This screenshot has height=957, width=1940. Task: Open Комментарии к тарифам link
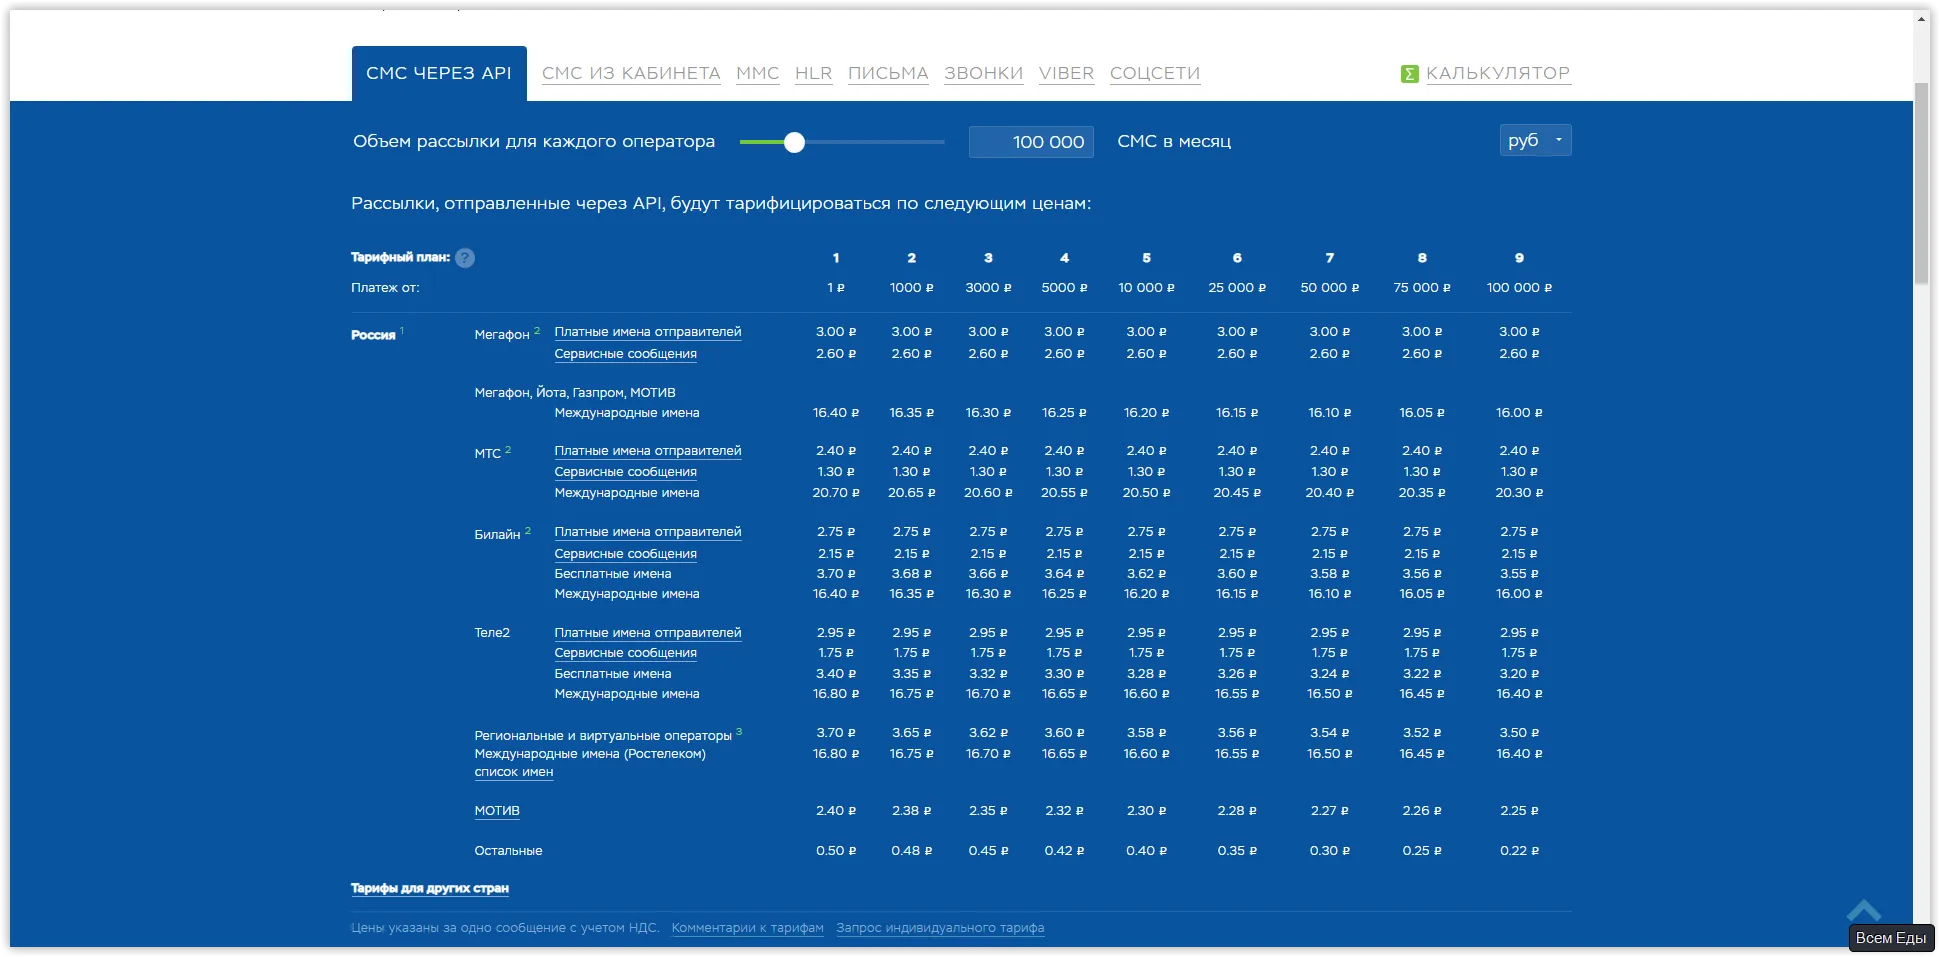click(x=748, y=928)
